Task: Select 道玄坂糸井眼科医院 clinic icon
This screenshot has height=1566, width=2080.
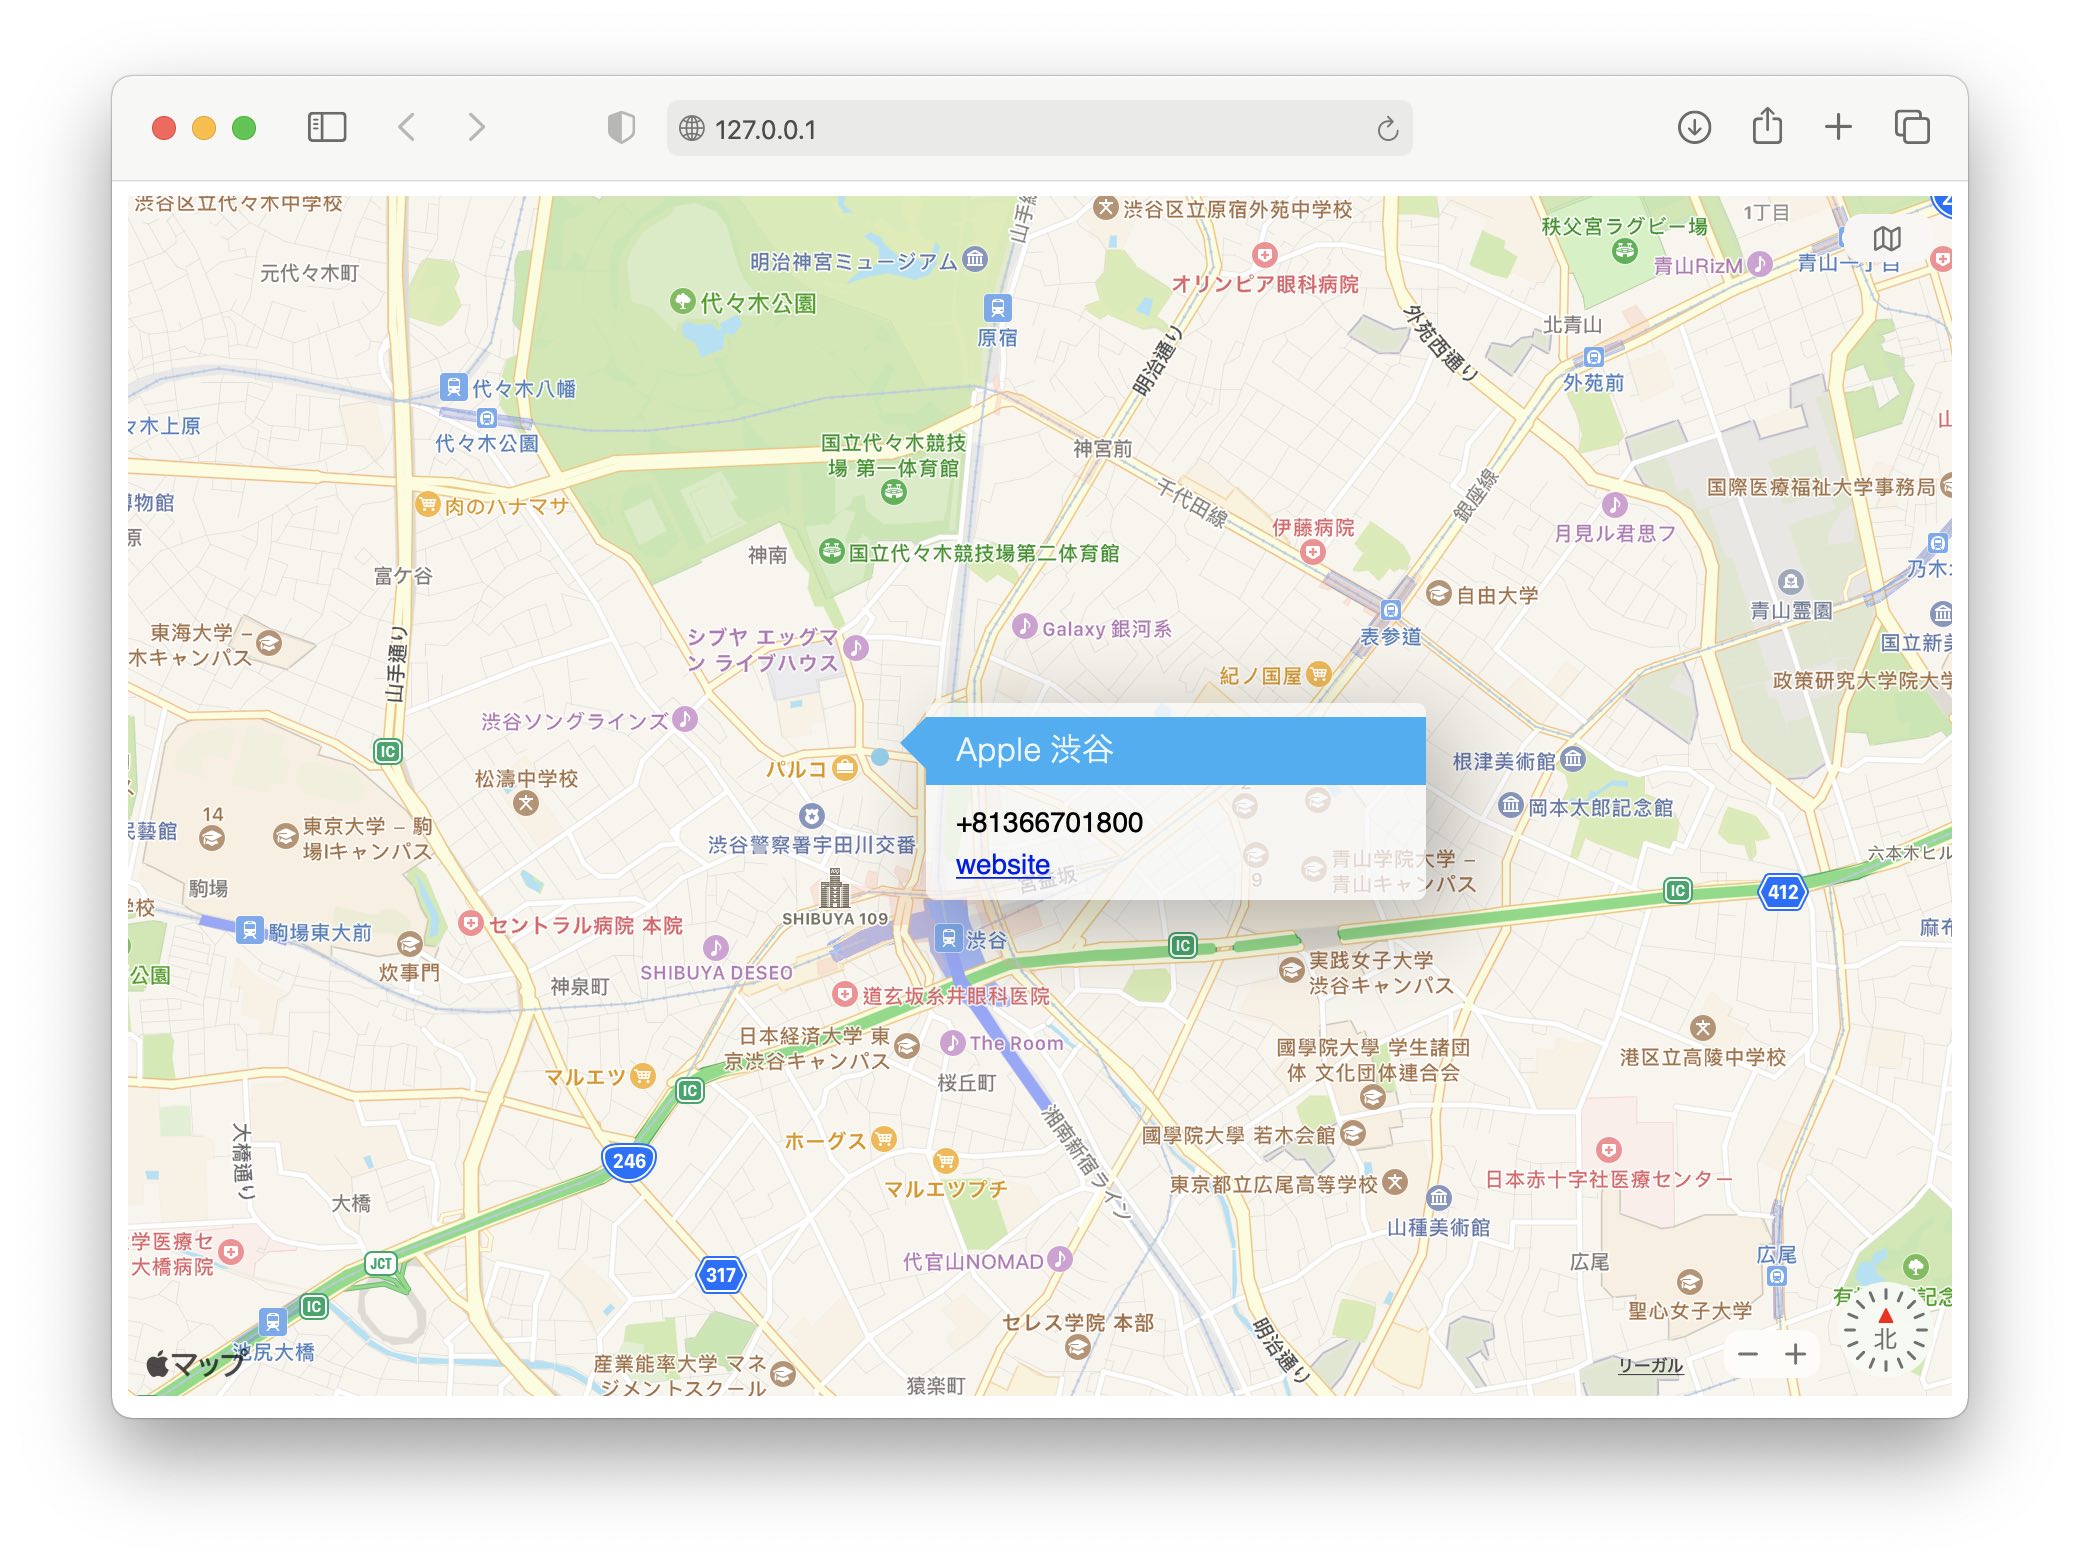Action: (x=845, y=994)
